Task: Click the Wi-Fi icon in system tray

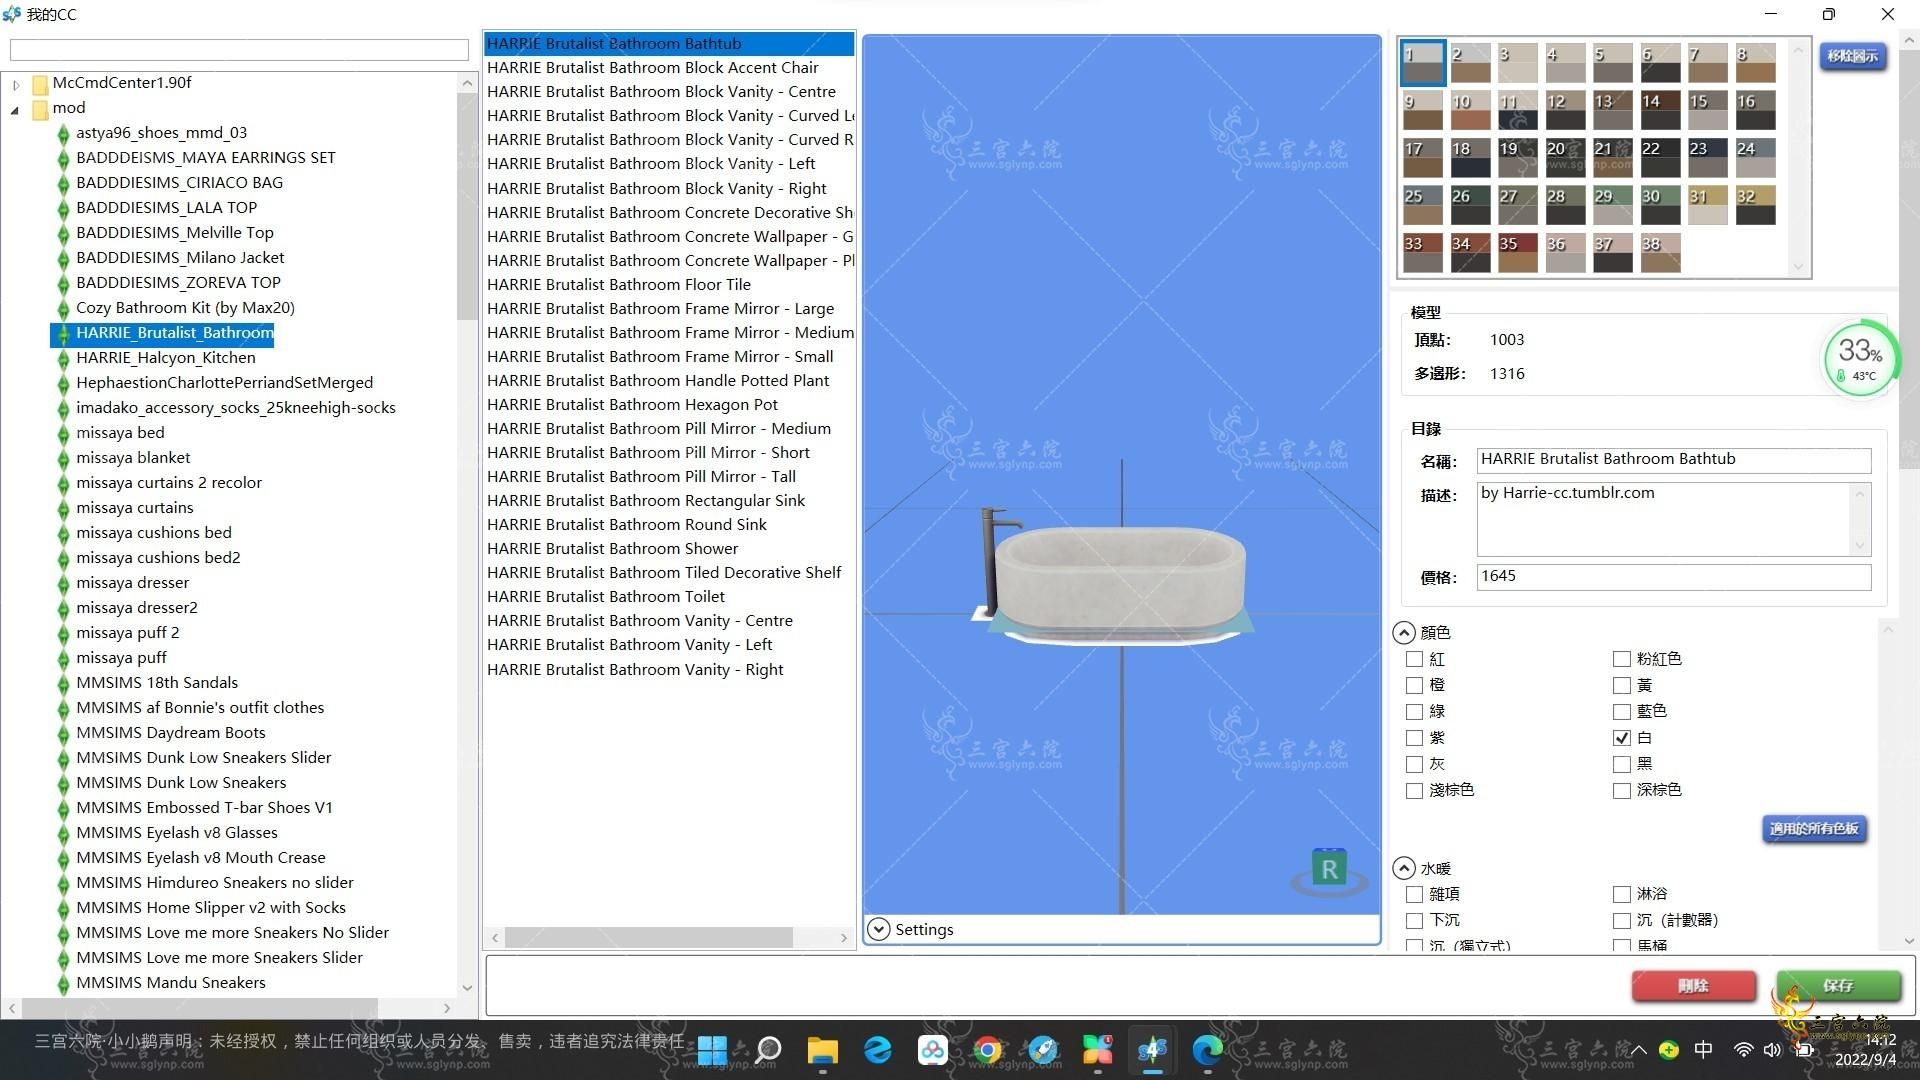Action: click(x=1743, y=1049)
